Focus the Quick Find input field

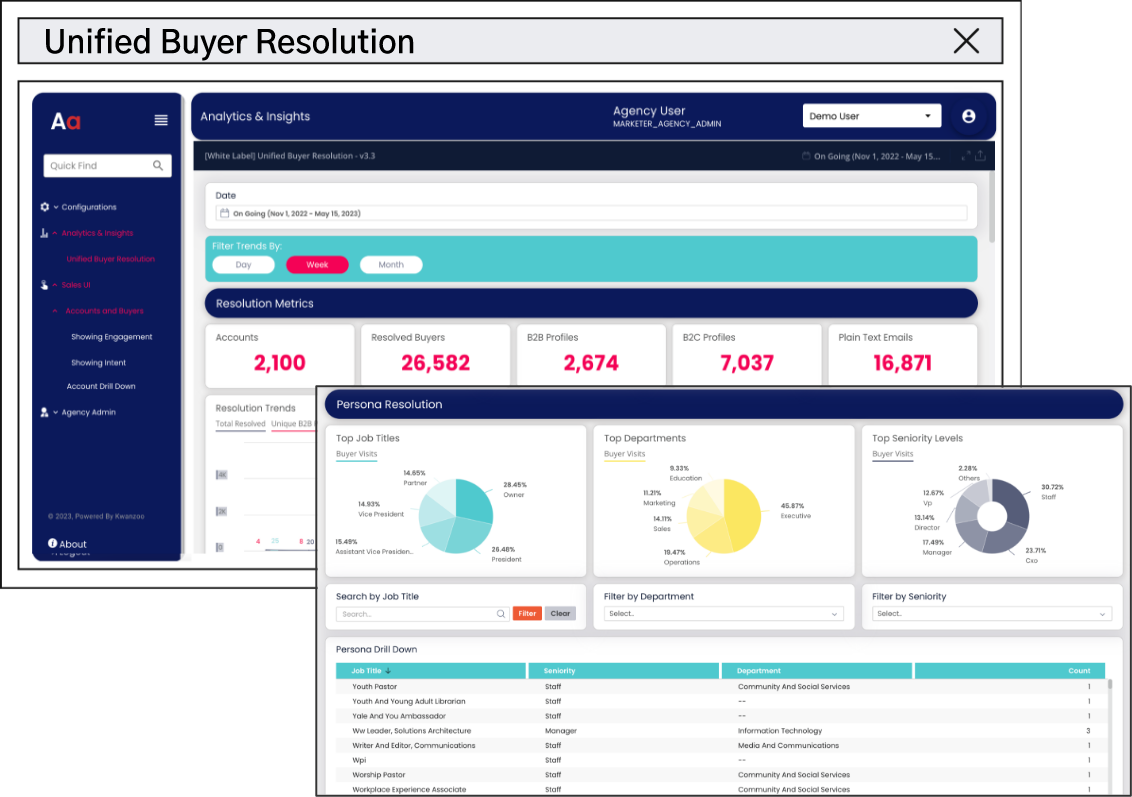108,165
